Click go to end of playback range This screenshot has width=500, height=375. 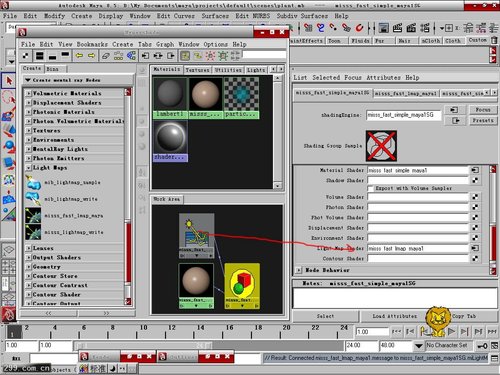coord(492,331)
